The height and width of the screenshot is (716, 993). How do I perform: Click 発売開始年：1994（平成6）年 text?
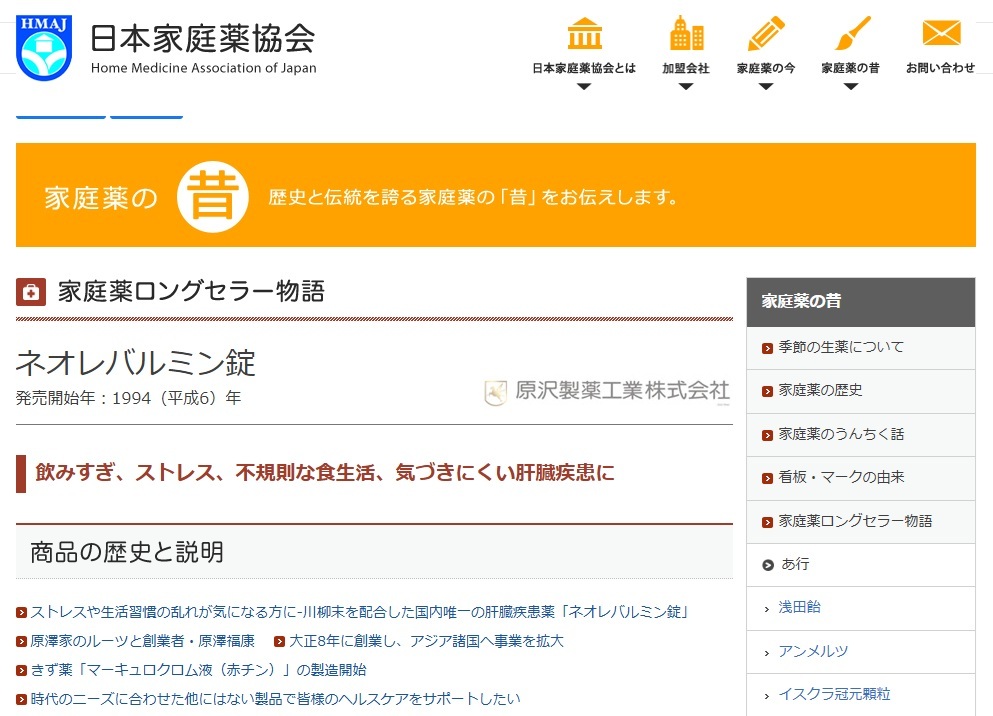coord(129,398)
